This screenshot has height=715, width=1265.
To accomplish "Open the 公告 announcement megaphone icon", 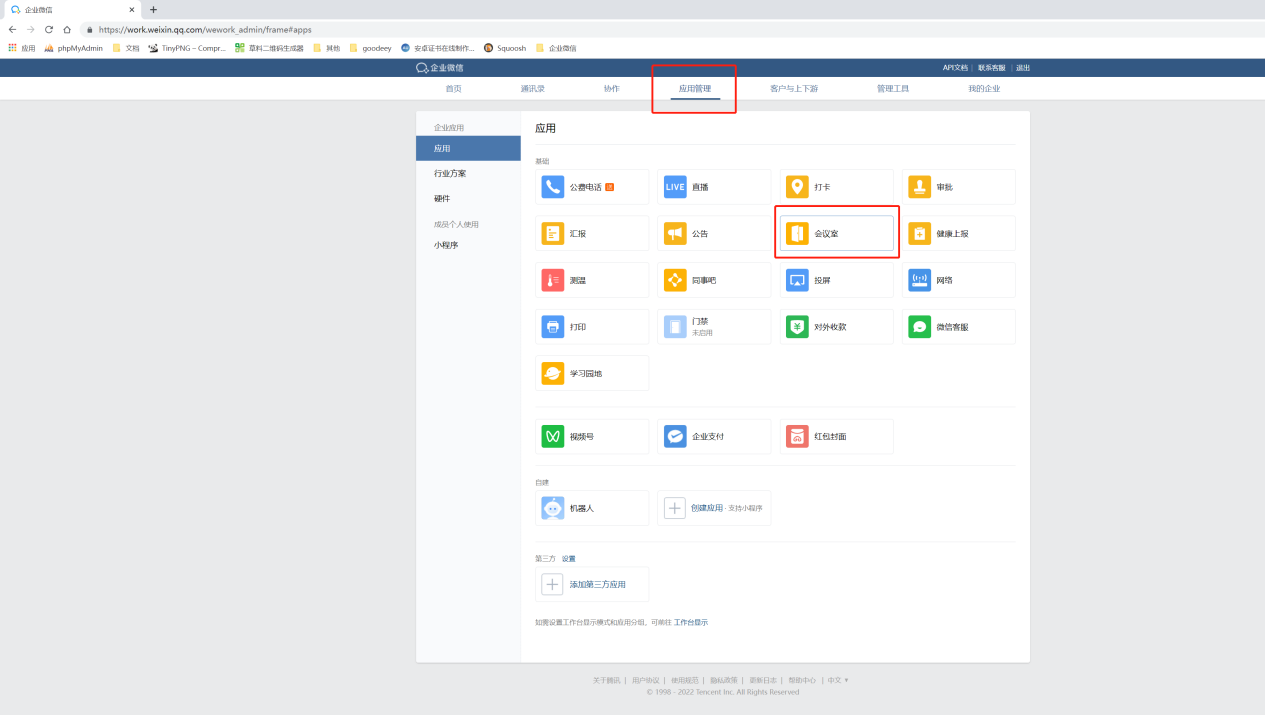I will [675, 234].
